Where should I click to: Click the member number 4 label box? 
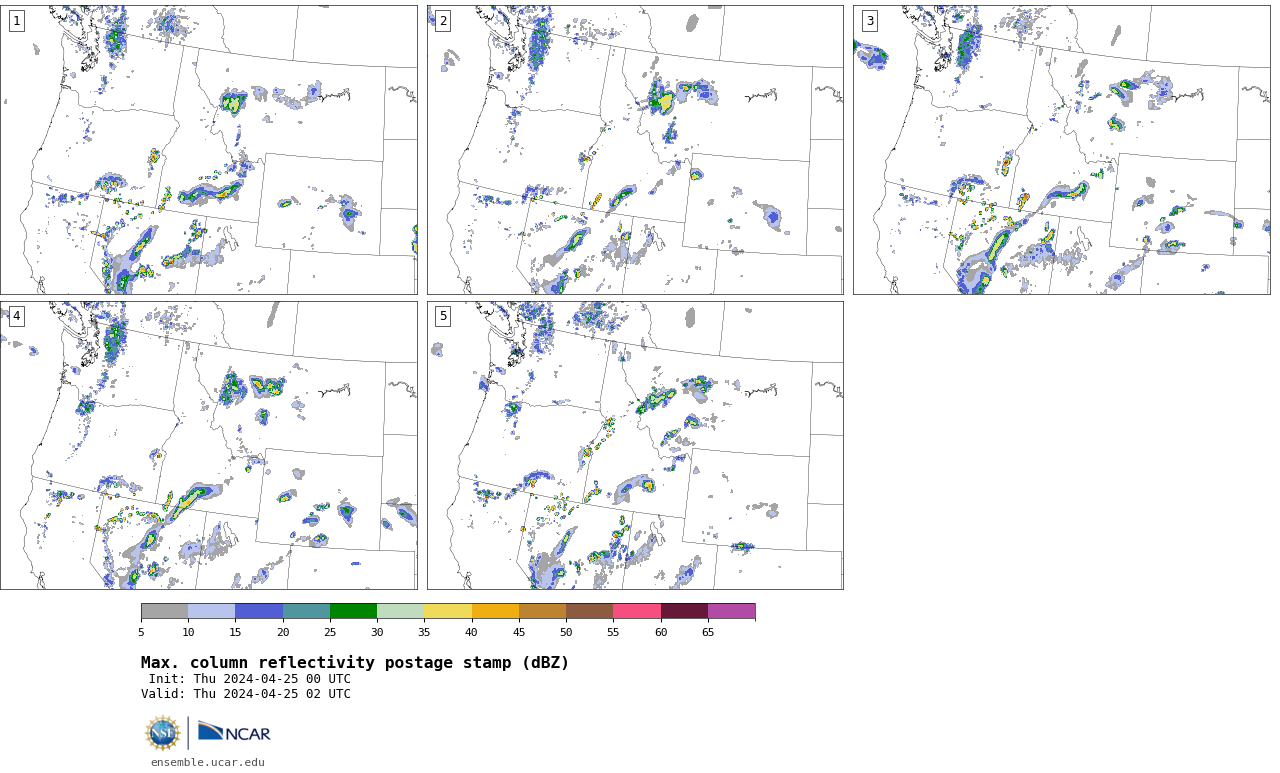[x=16, y=316]
